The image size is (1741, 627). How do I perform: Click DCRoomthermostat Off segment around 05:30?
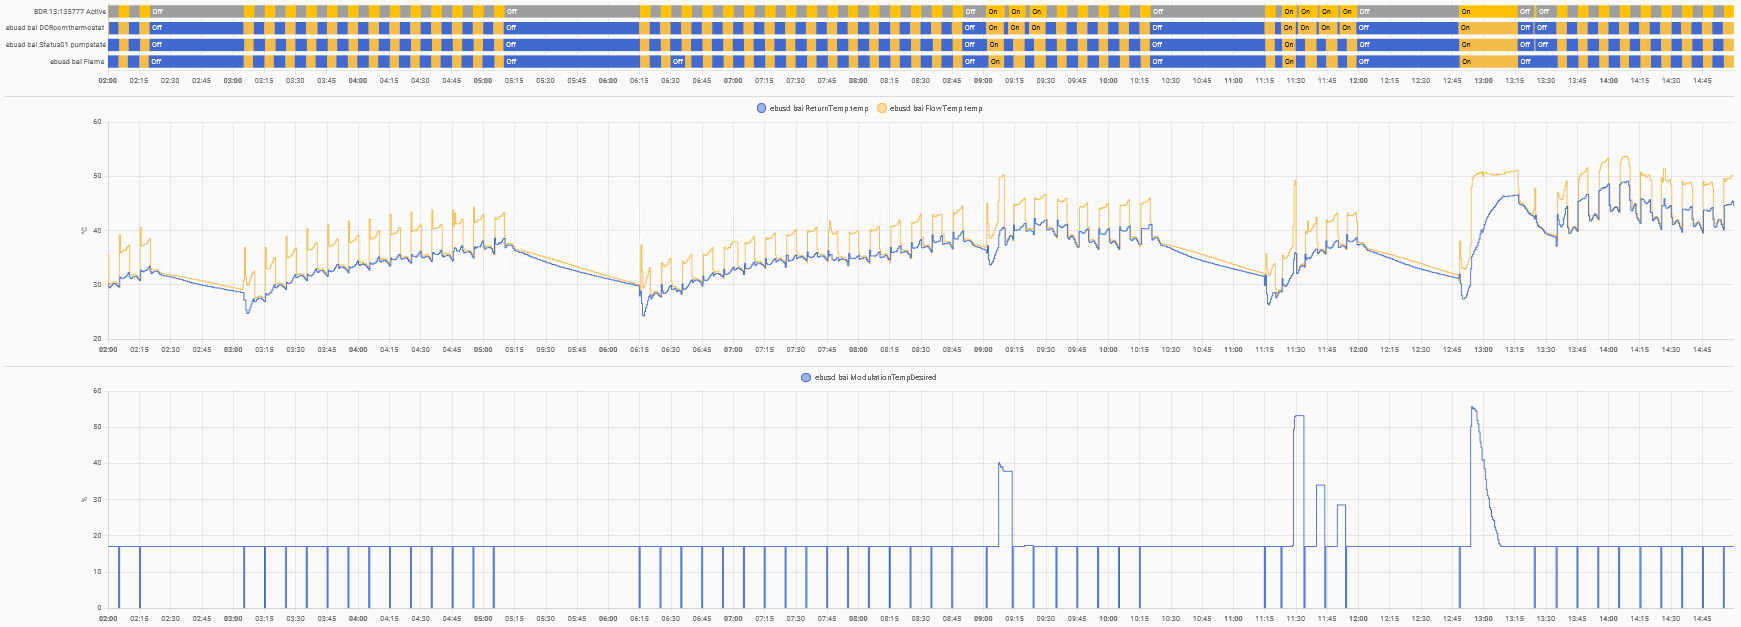coord(570,28)
